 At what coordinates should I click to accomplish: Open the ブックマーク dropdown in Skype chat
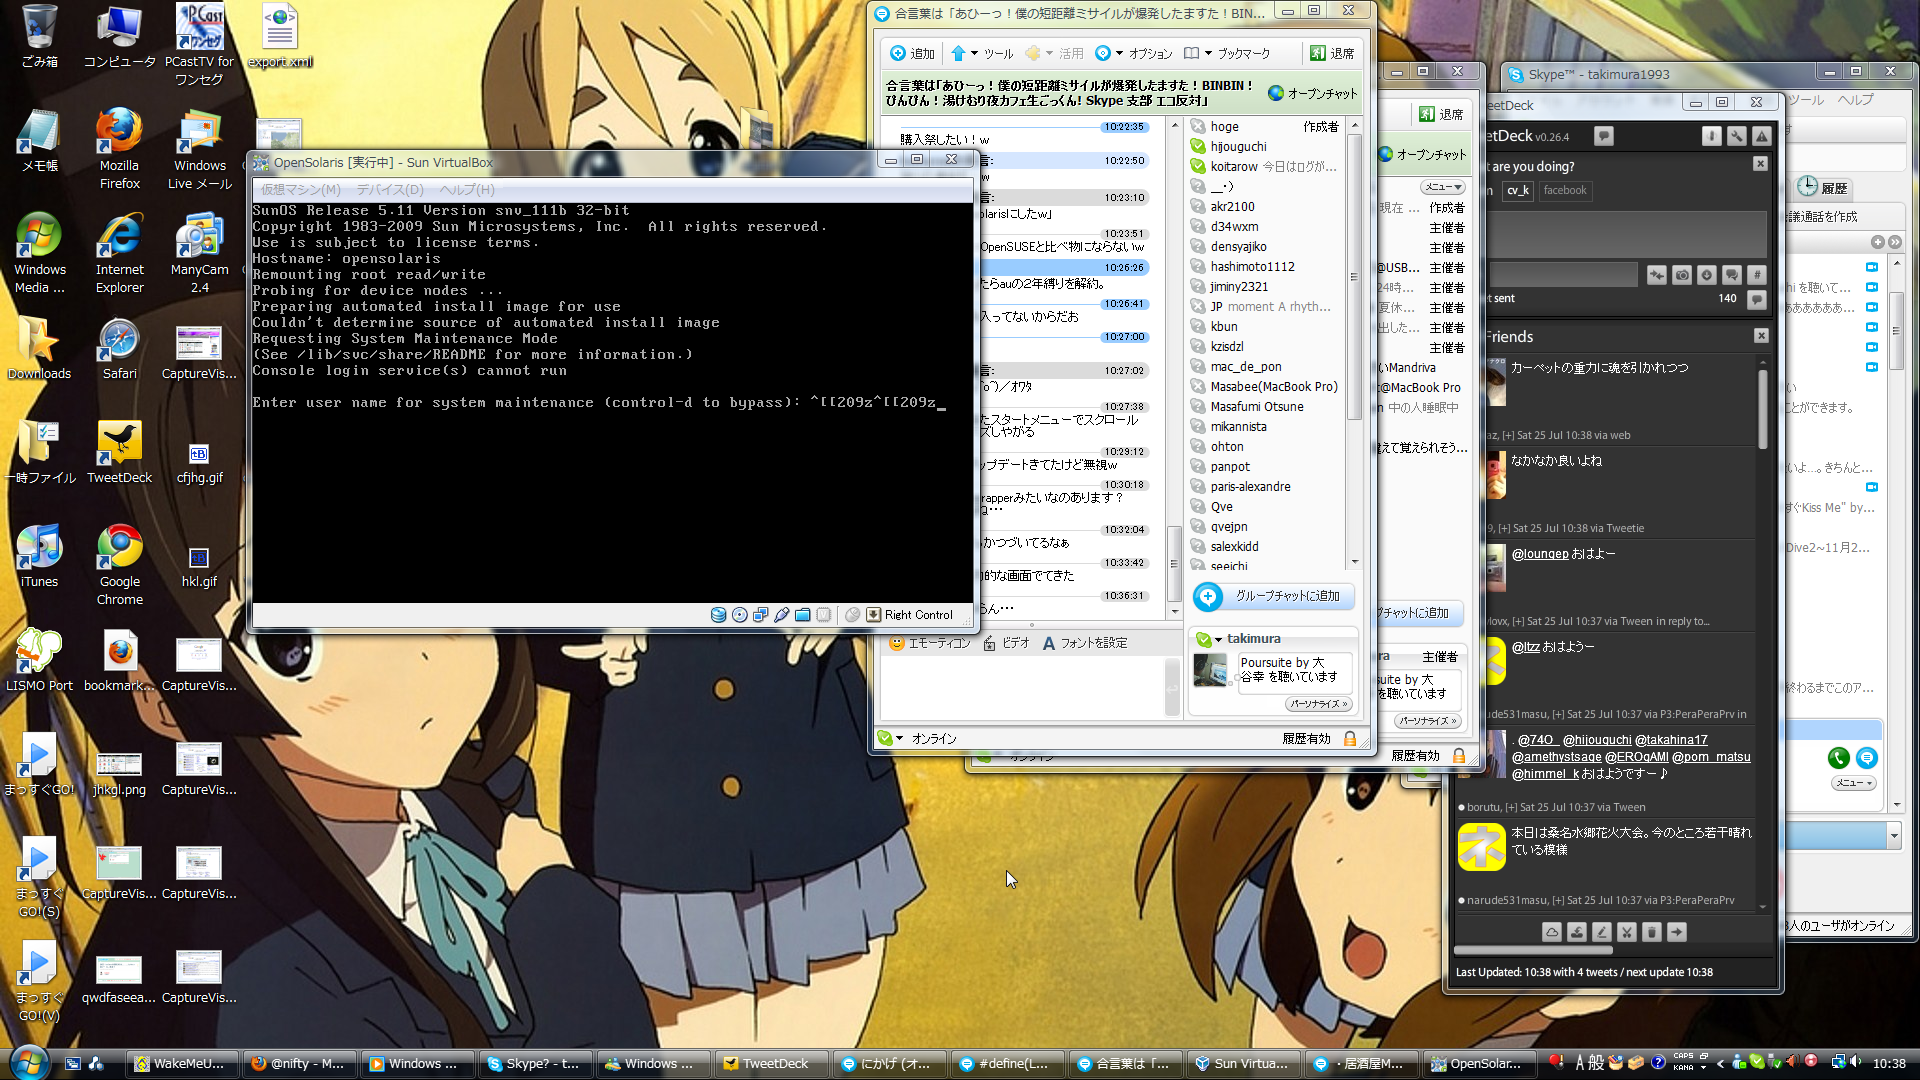(1227, 53)
